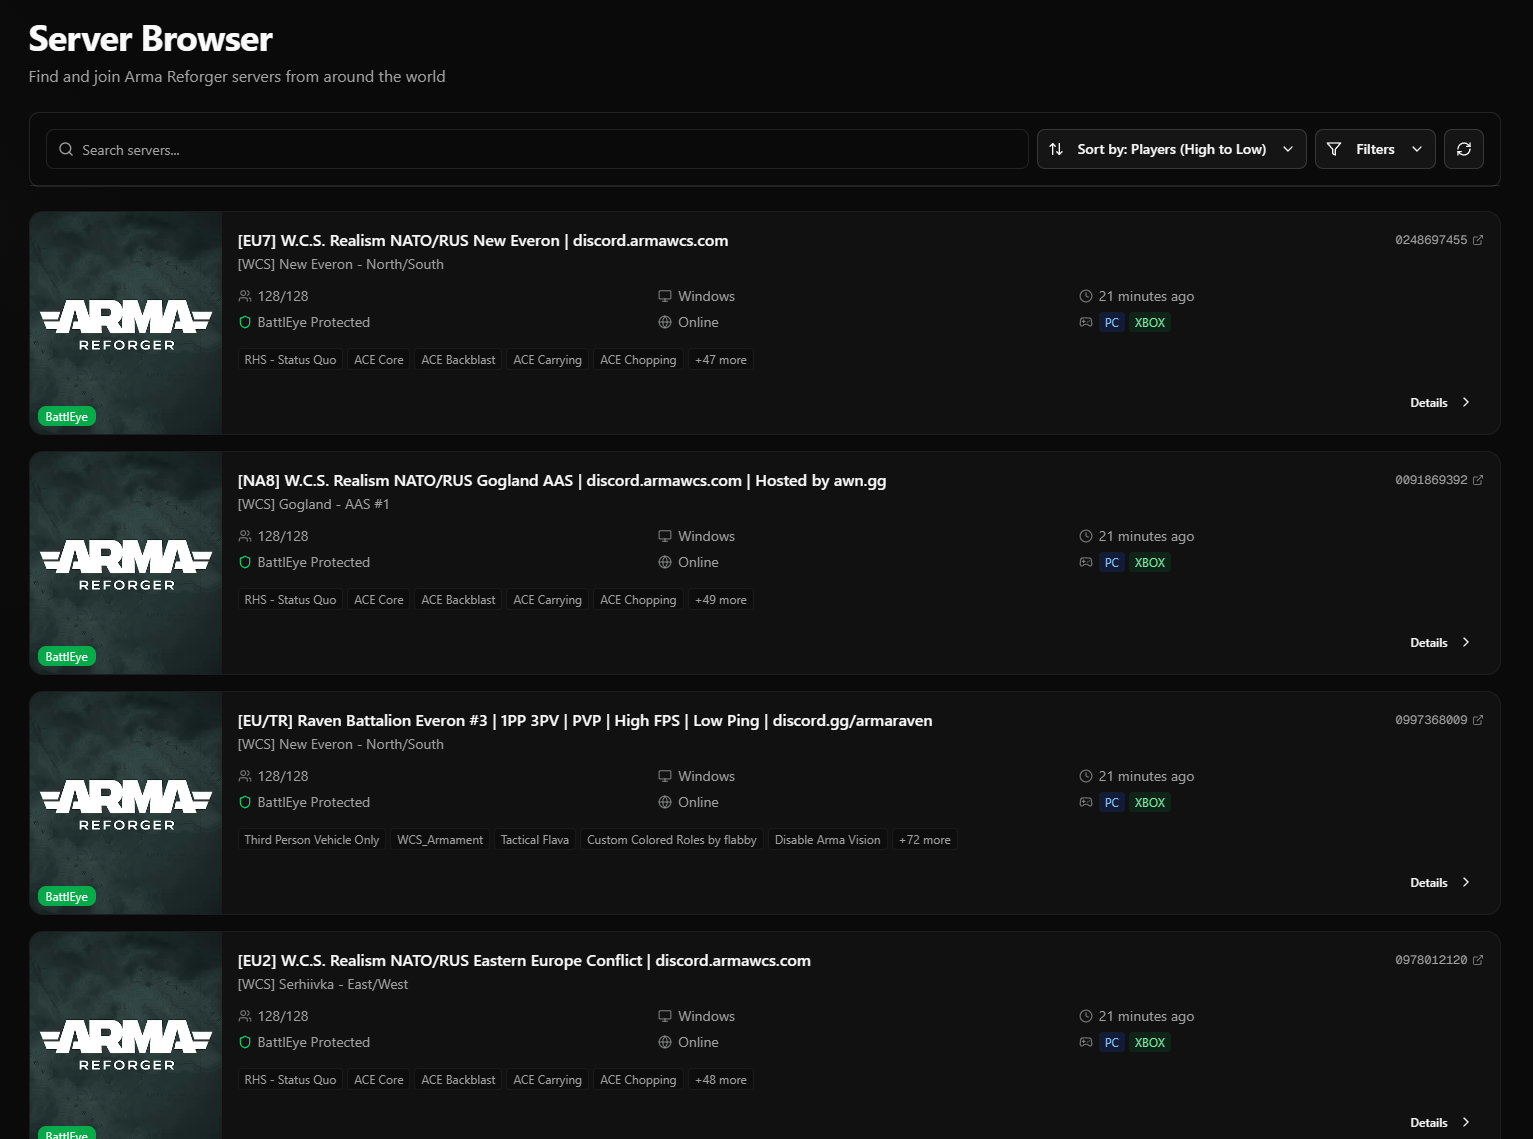
Task: Click the search magnifier icon
Action: (66, 149)
